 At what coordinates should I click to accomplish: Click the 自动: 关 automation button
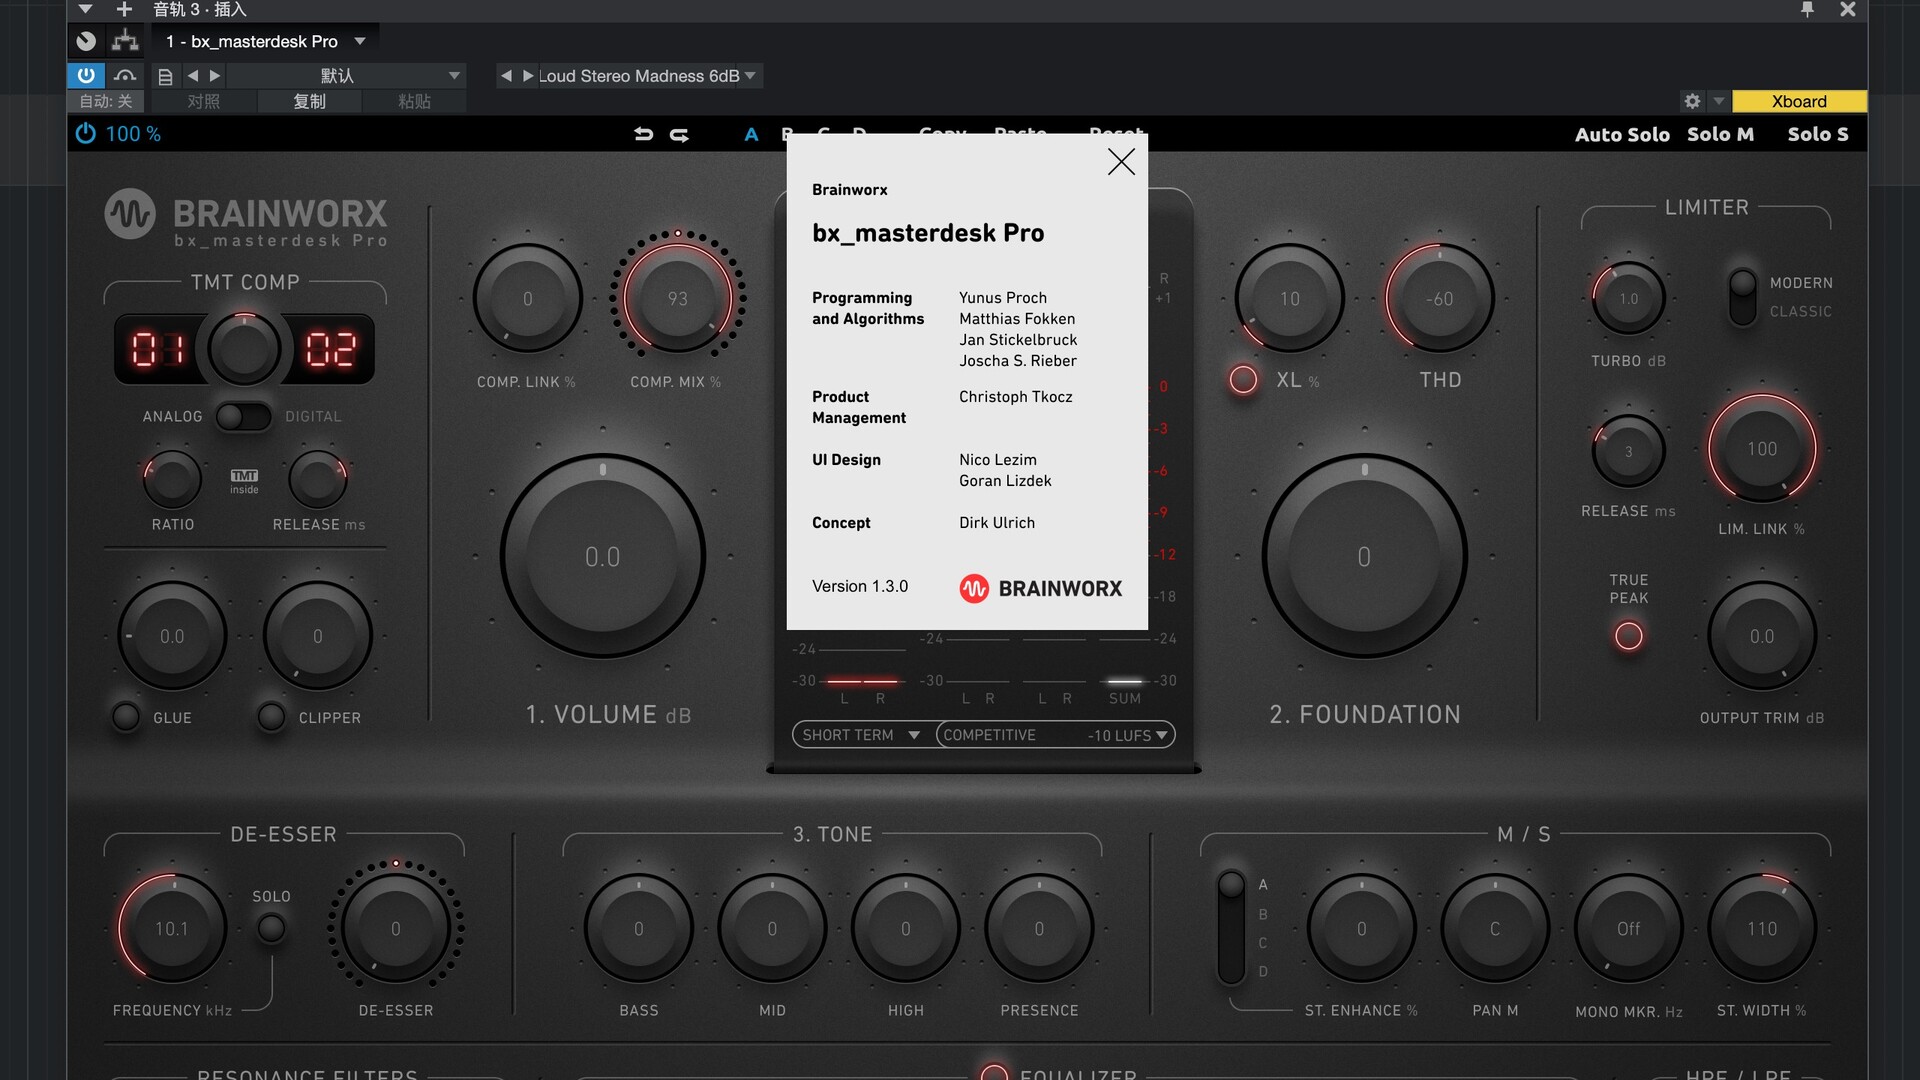[106, 101]
